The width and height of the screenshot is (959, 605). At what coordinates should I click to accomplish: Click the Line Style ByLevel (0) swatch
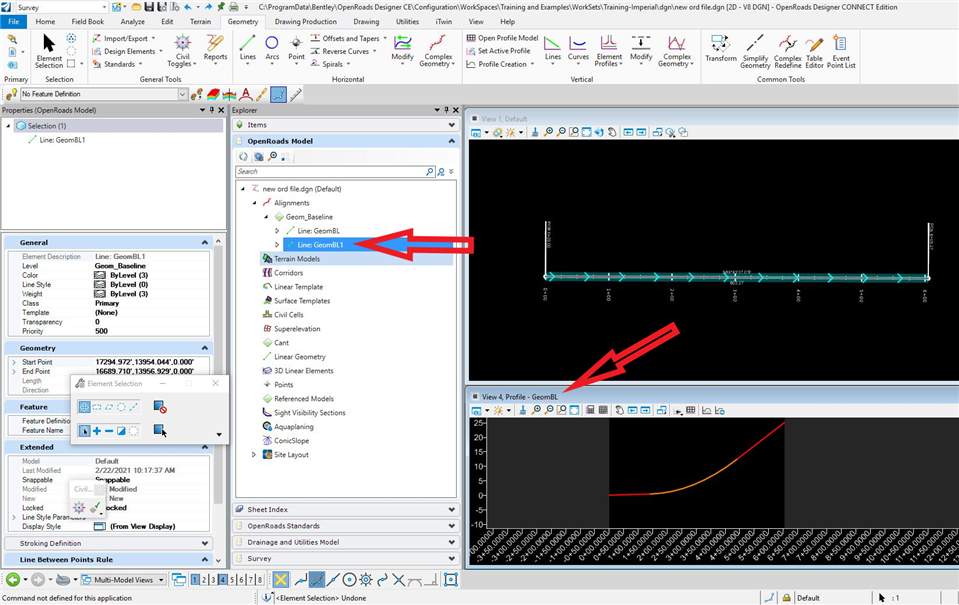pyautogui.click(x=100, y=284)
